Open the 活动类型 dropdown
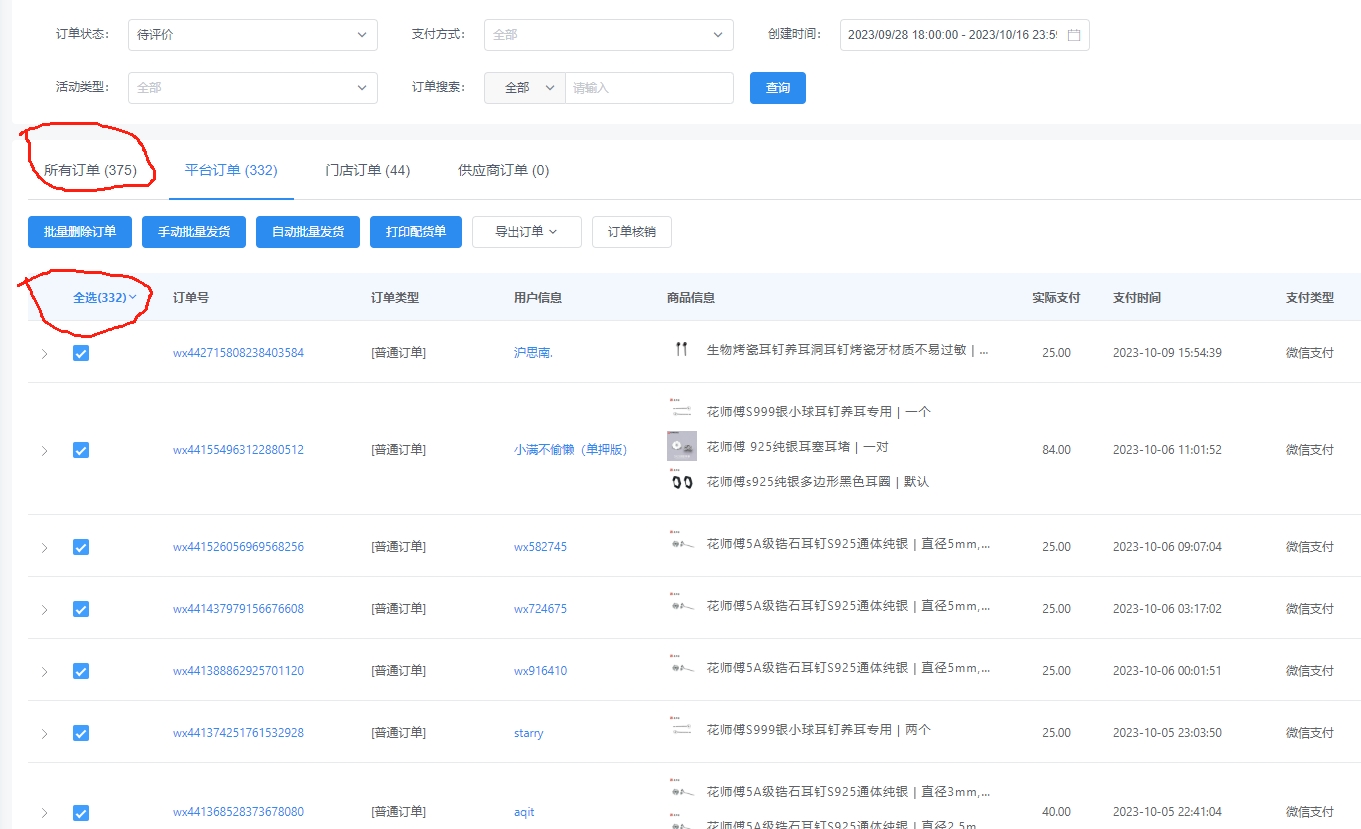Viewport: 1361px width, 829px height. [252, 88]
